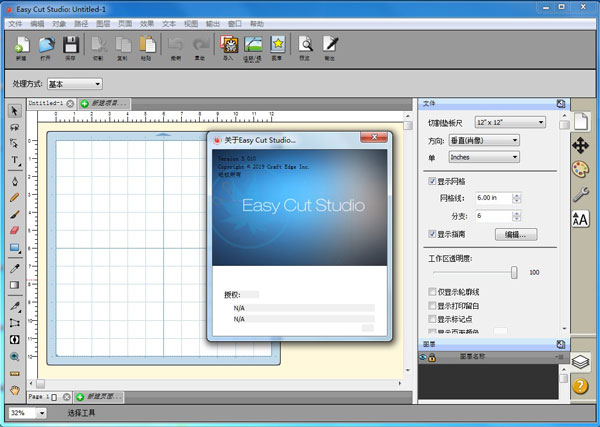Open the AA Text side panel
Viewport: 600px width, 427px height.
click(580, 219)
